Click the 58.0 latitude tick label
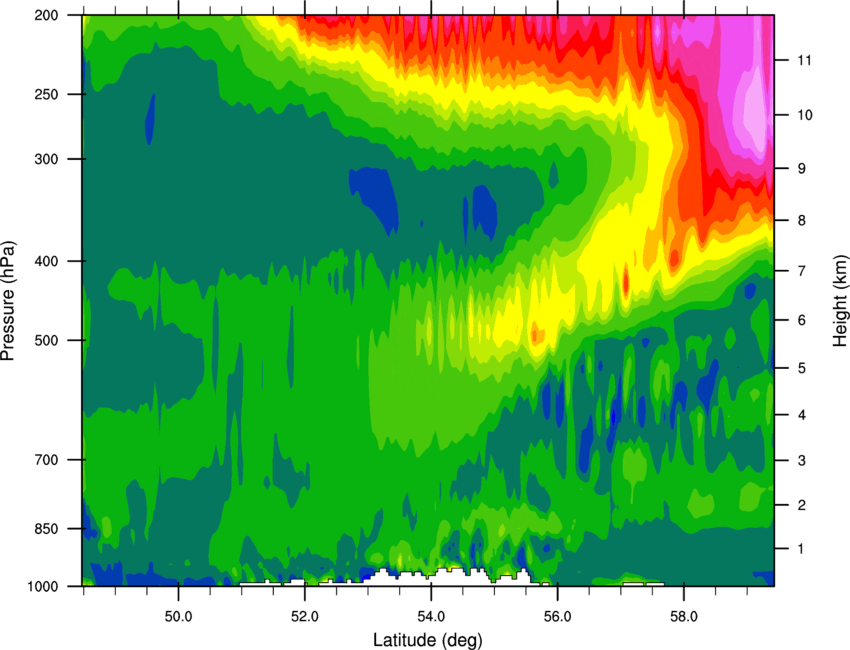 pos(684,616)
